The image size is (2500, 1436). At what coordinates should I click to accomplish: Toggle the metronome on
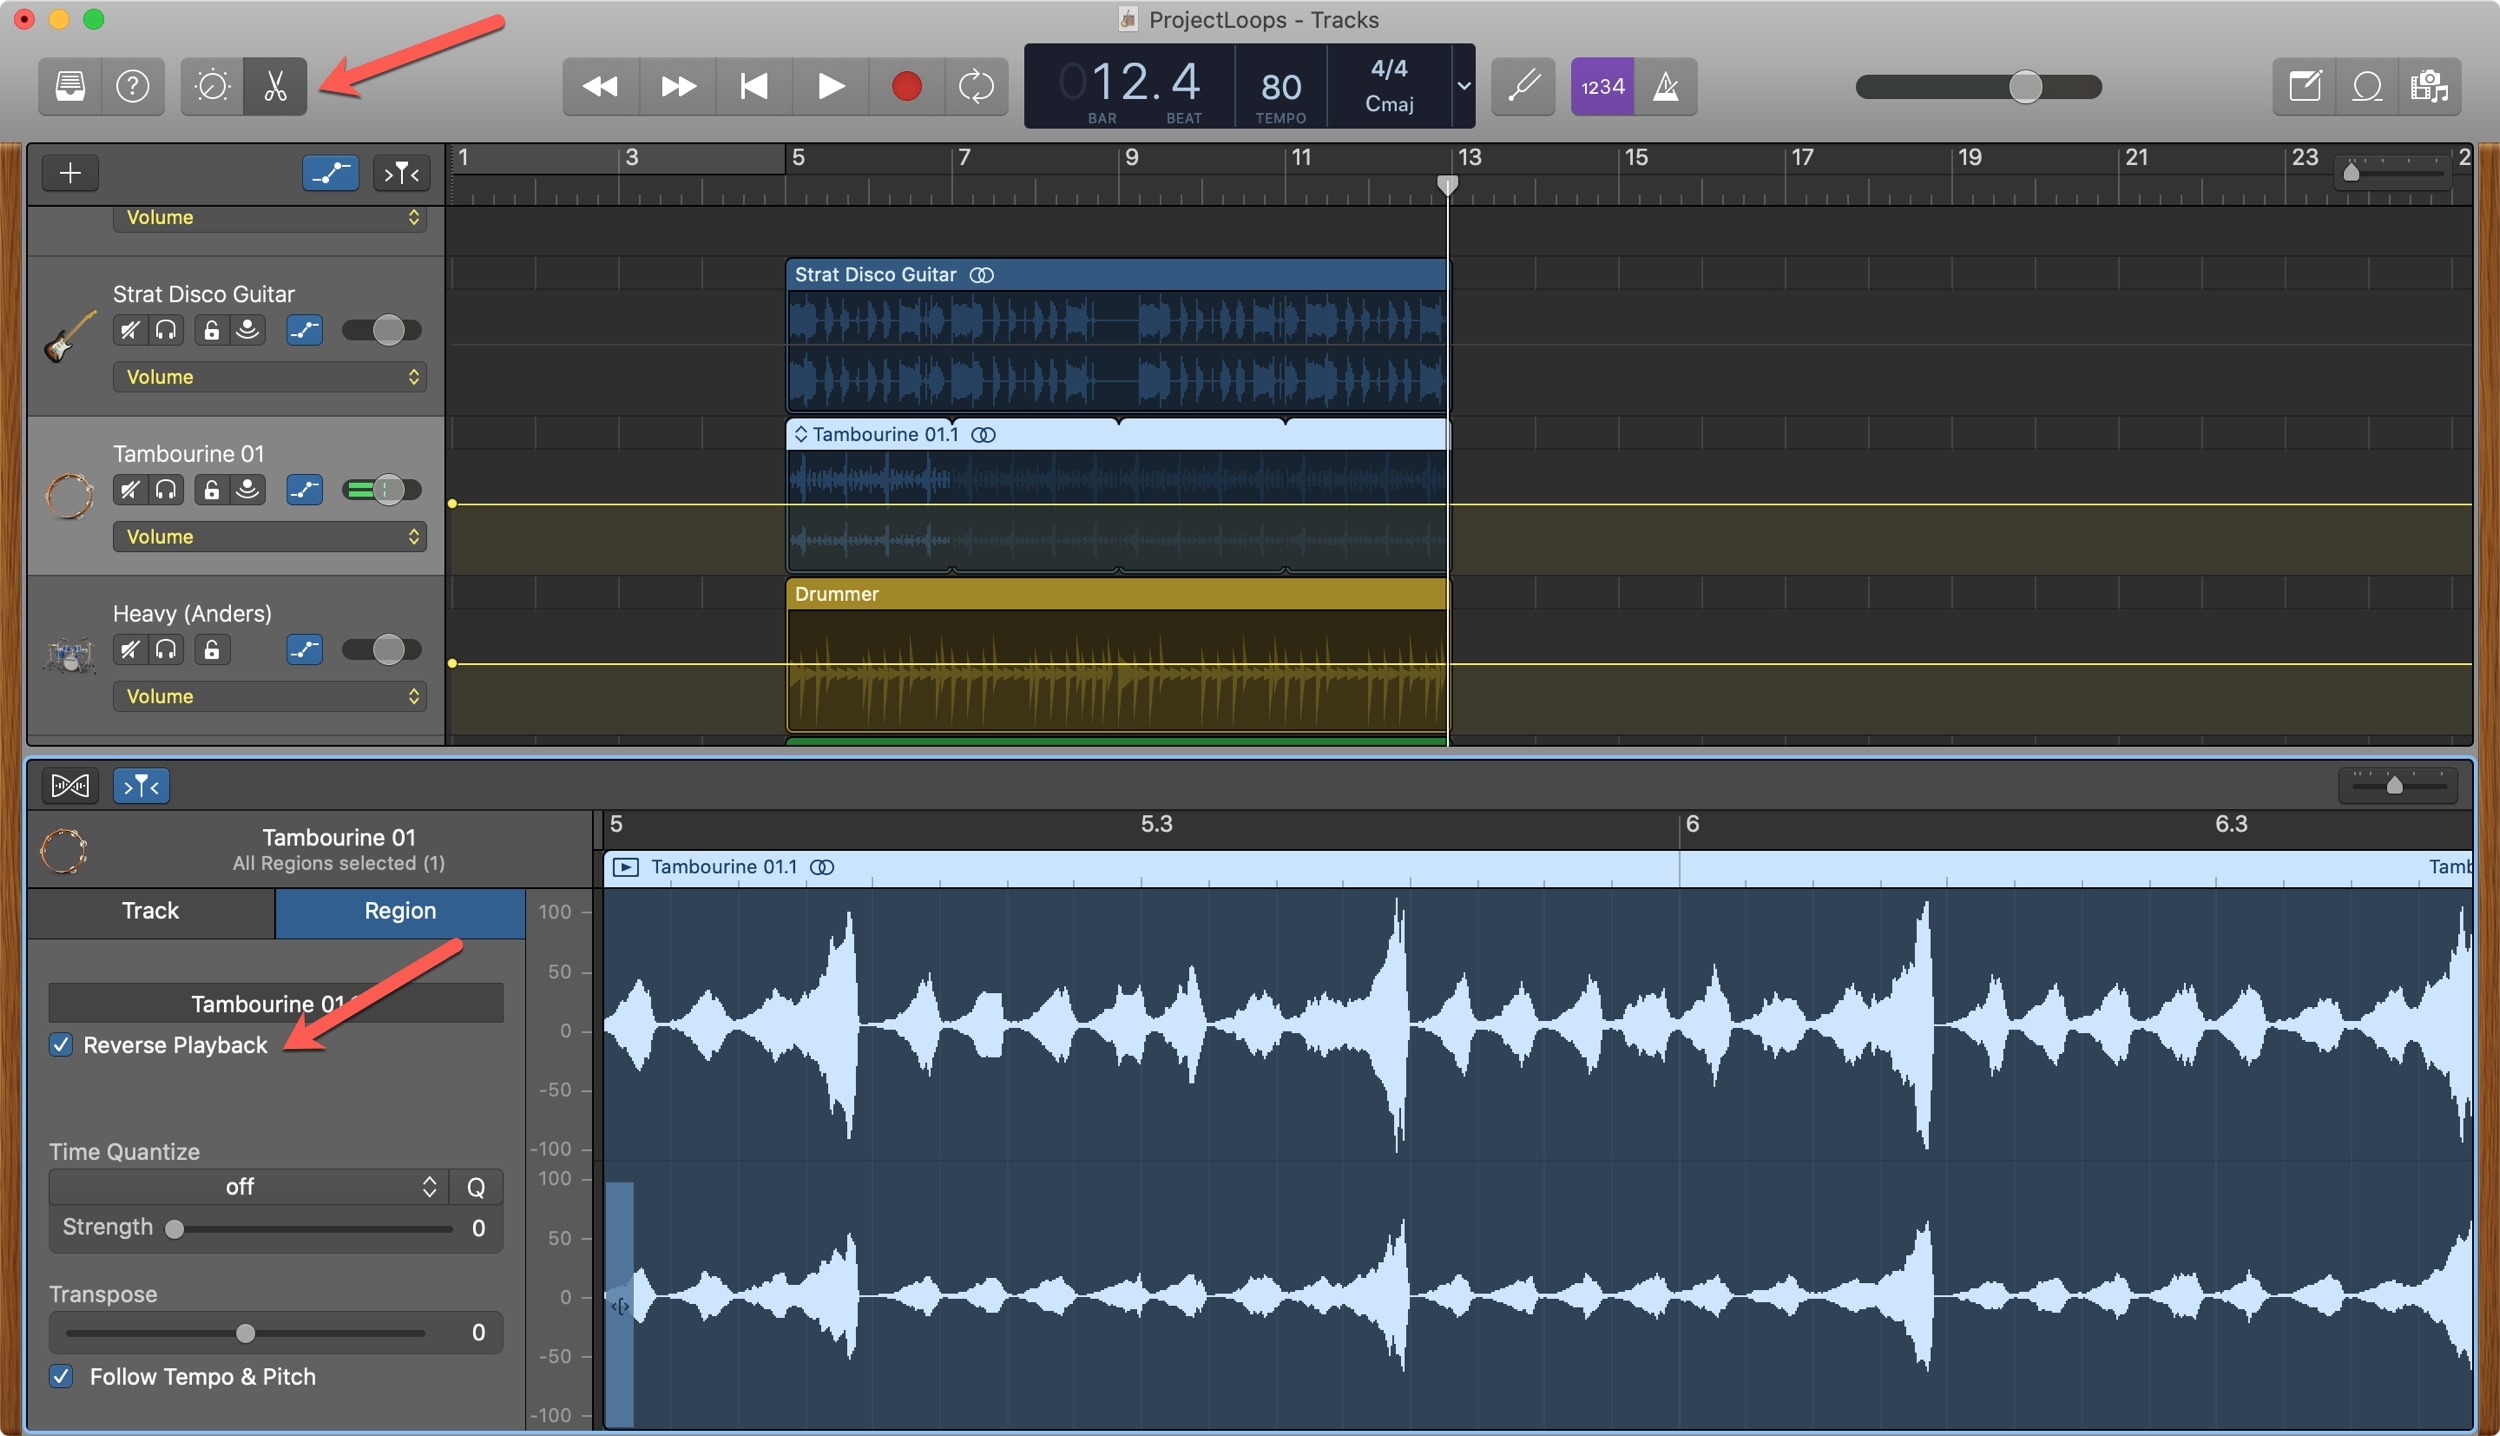click(x=1666, y=86)
